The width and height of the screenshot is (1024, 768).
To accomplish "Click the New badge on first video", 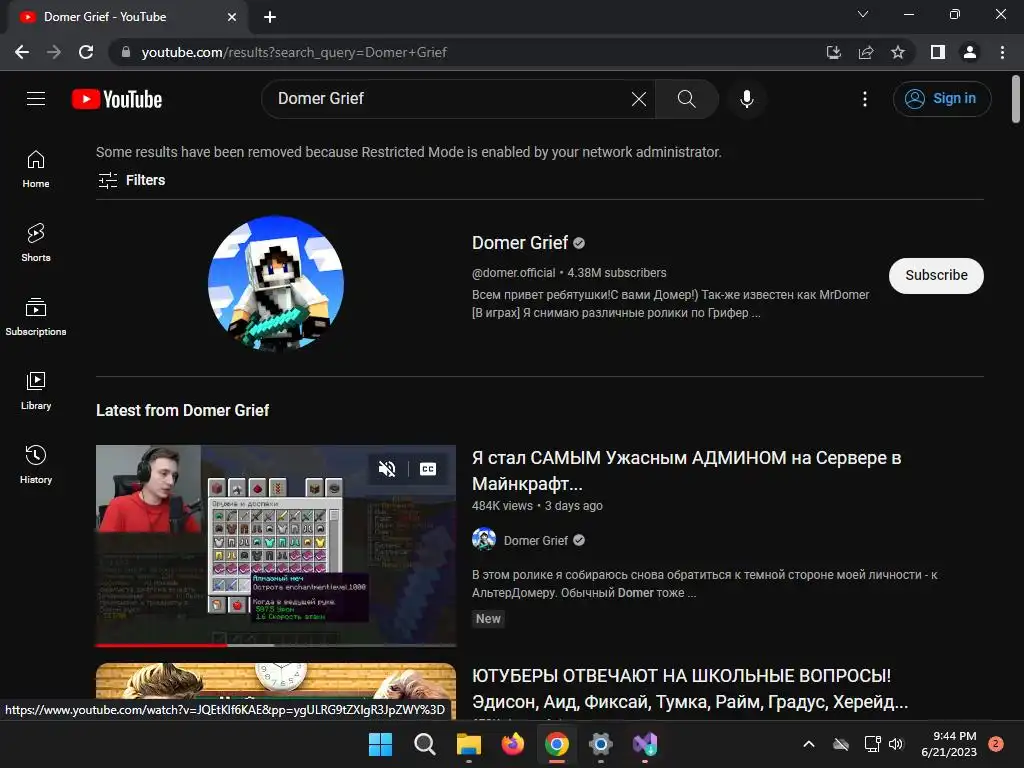I will 488,619.
